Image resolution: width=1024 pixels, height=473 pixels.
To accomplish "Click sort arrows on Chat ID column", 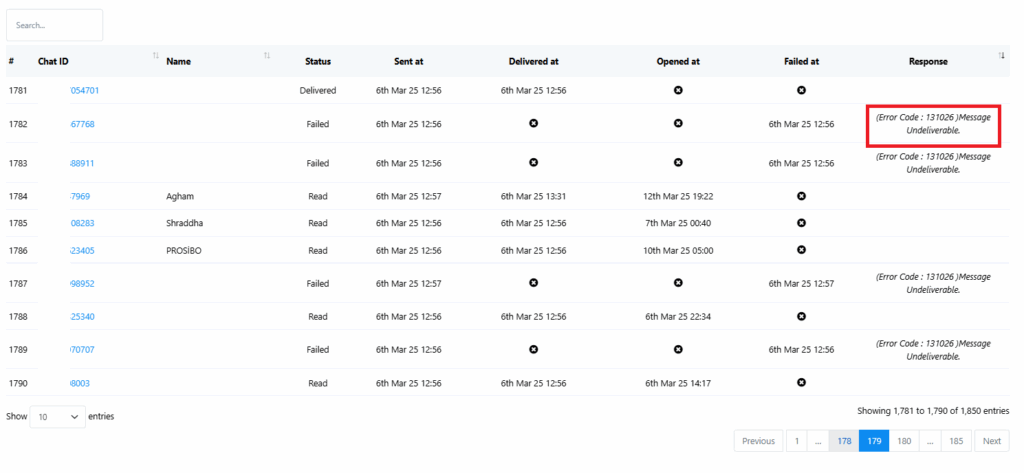I will tap(155, 56).
